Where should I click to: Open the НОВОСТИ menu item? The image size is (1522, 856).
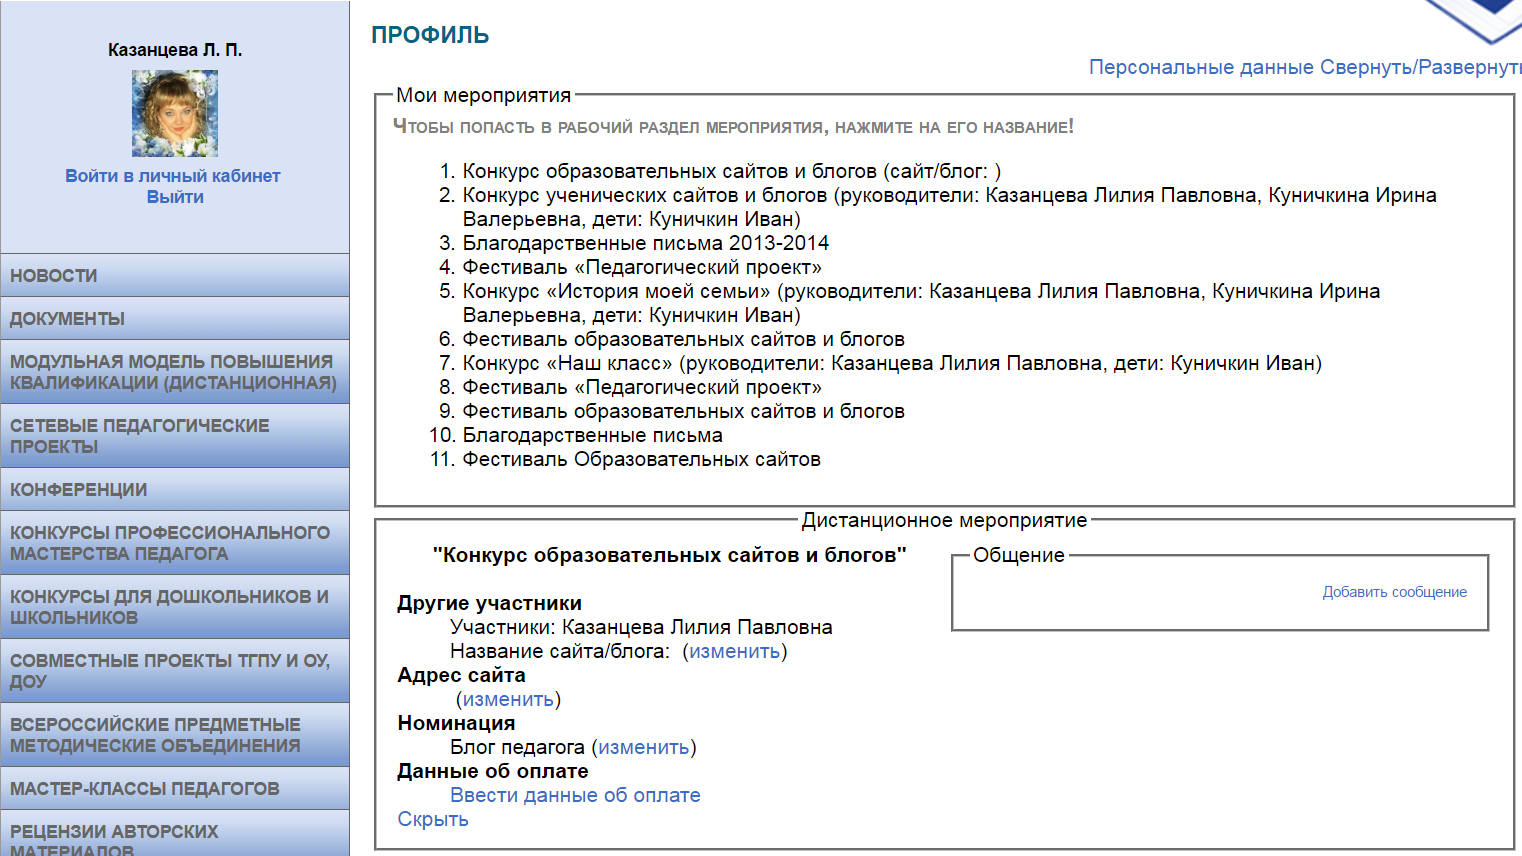[x=175, y=275]
